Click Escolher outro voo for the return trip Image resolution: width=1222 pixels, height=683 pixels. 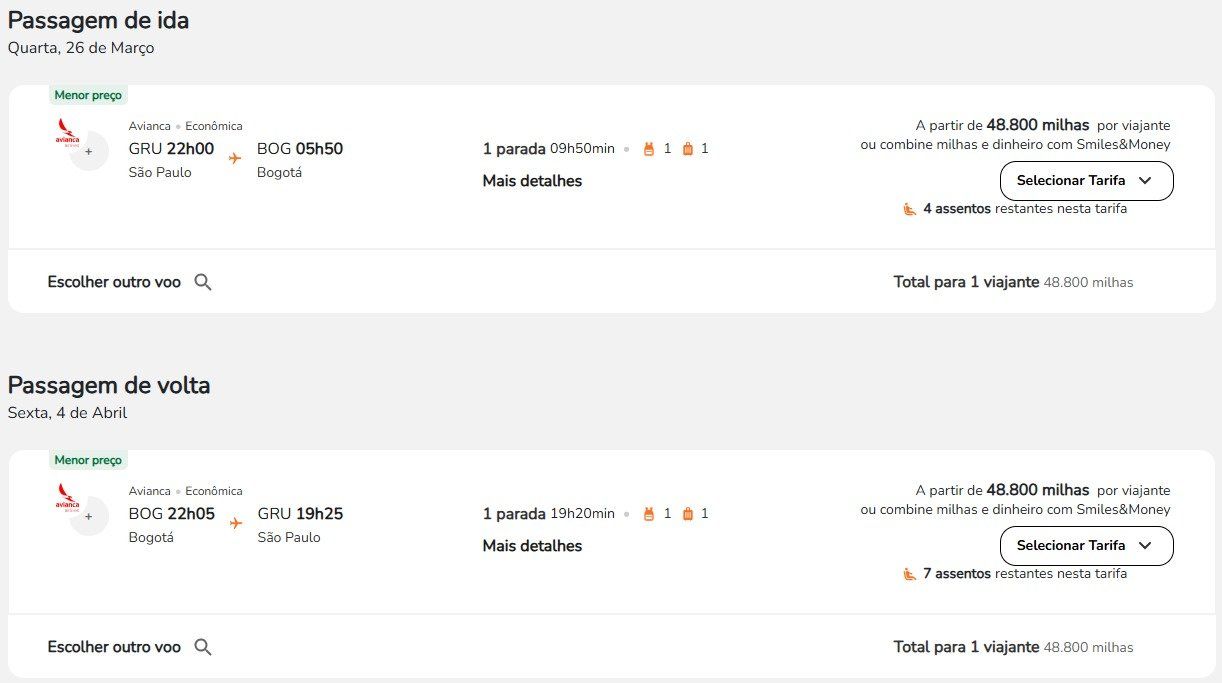(114, 647)
